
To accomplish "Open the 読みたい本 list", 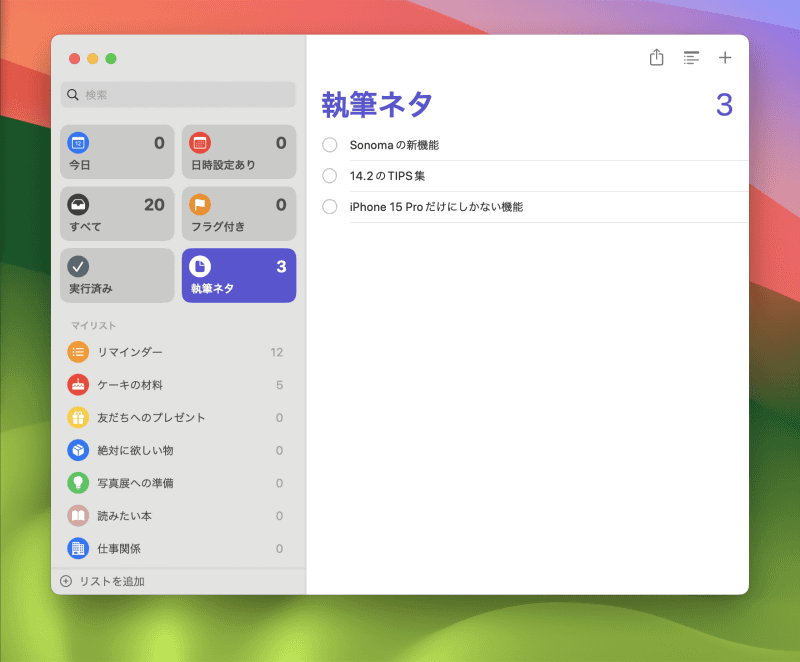I will pyautogui.click(x=176, y=516).
